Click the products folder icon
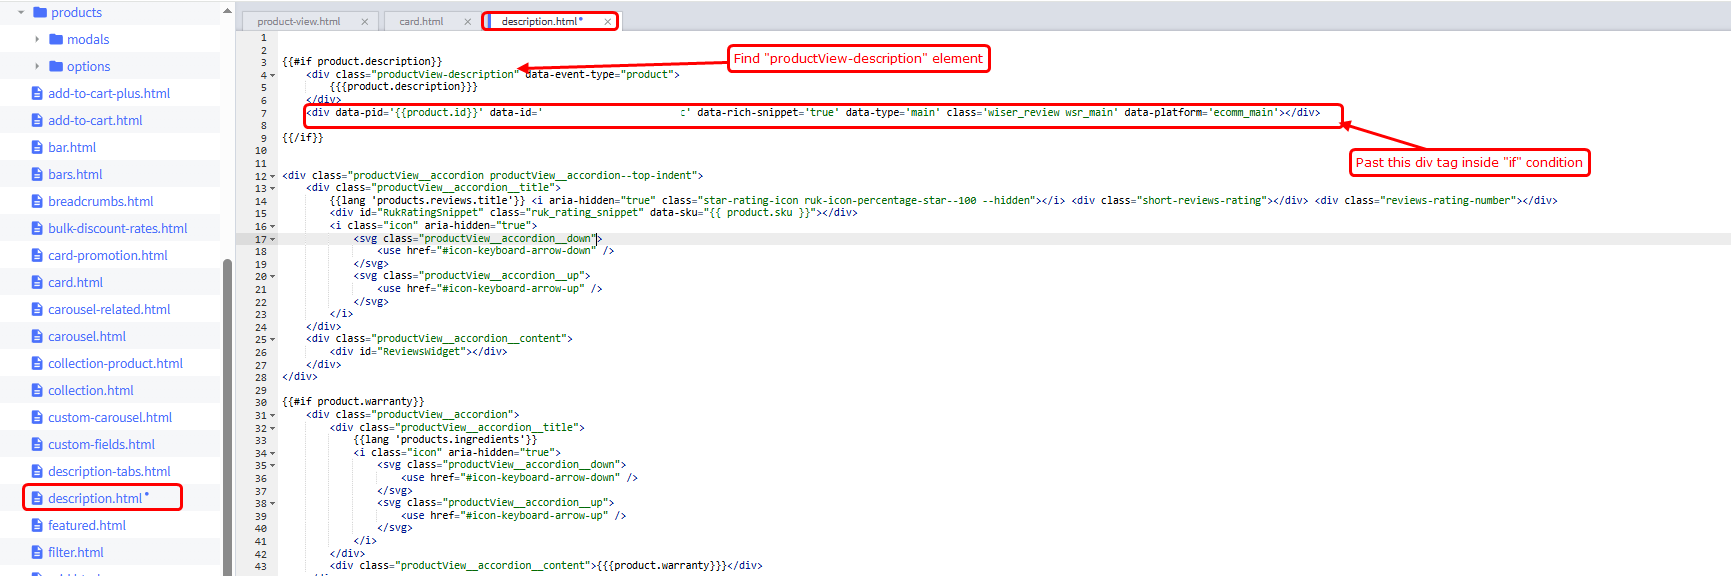 tap(40, 12)
